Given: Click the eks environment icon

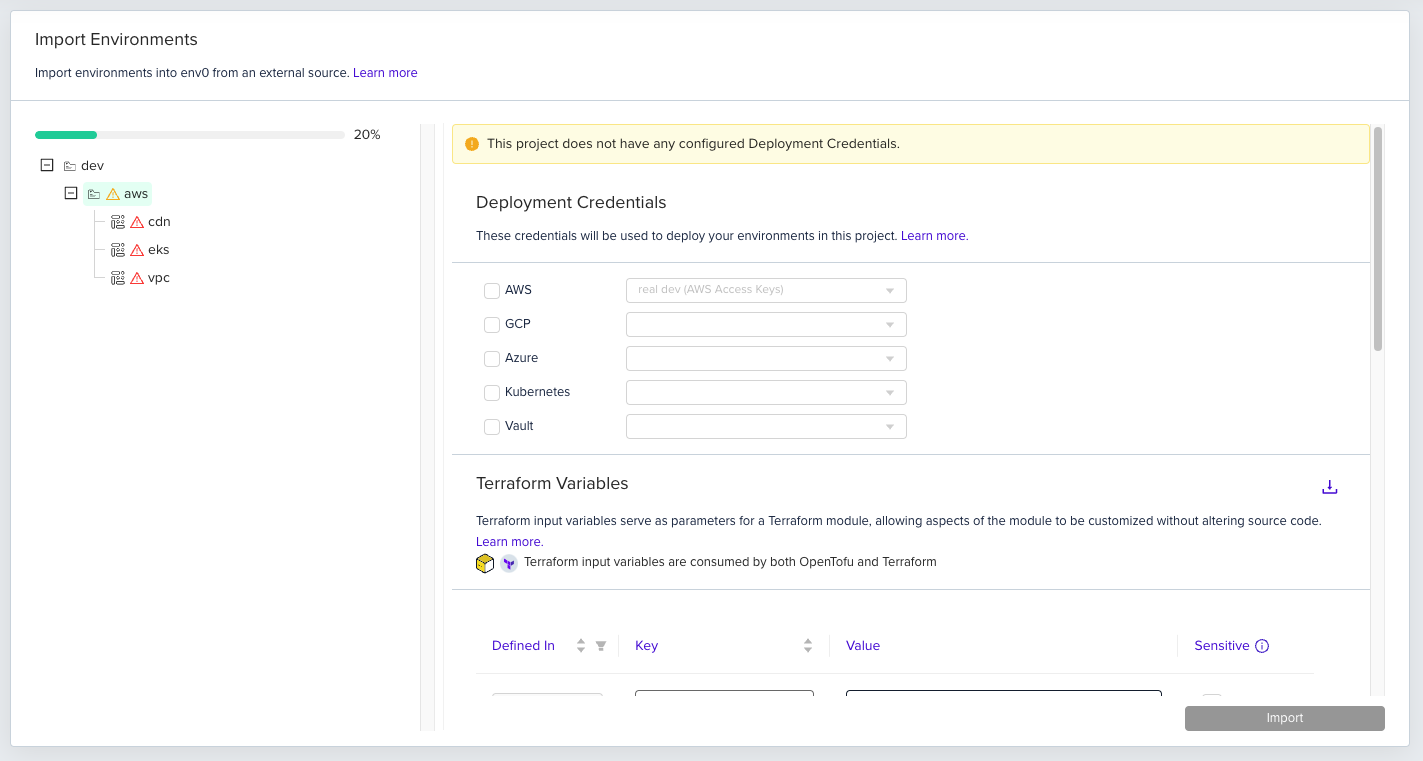Looking at the screenshot, I should click(x=117, y=250).
